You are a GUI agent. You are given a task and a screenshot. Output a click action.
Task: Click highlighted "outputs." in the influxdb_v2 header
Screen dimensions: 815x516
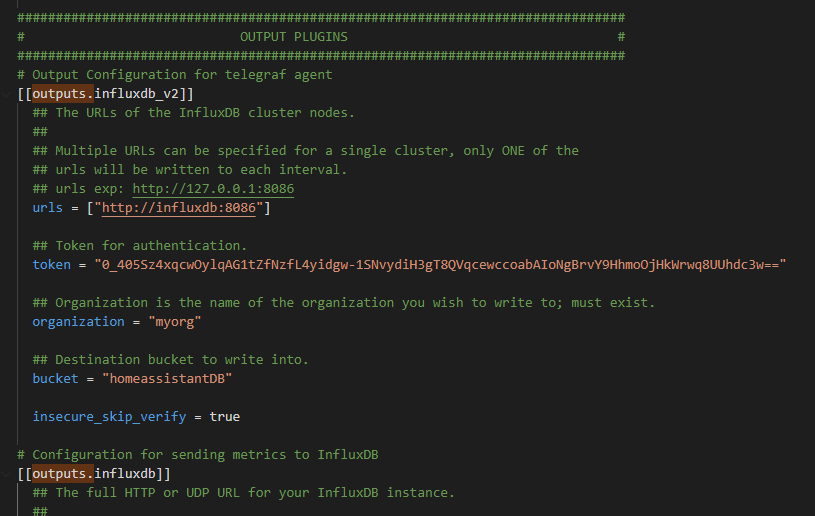[x=63, y=94]
